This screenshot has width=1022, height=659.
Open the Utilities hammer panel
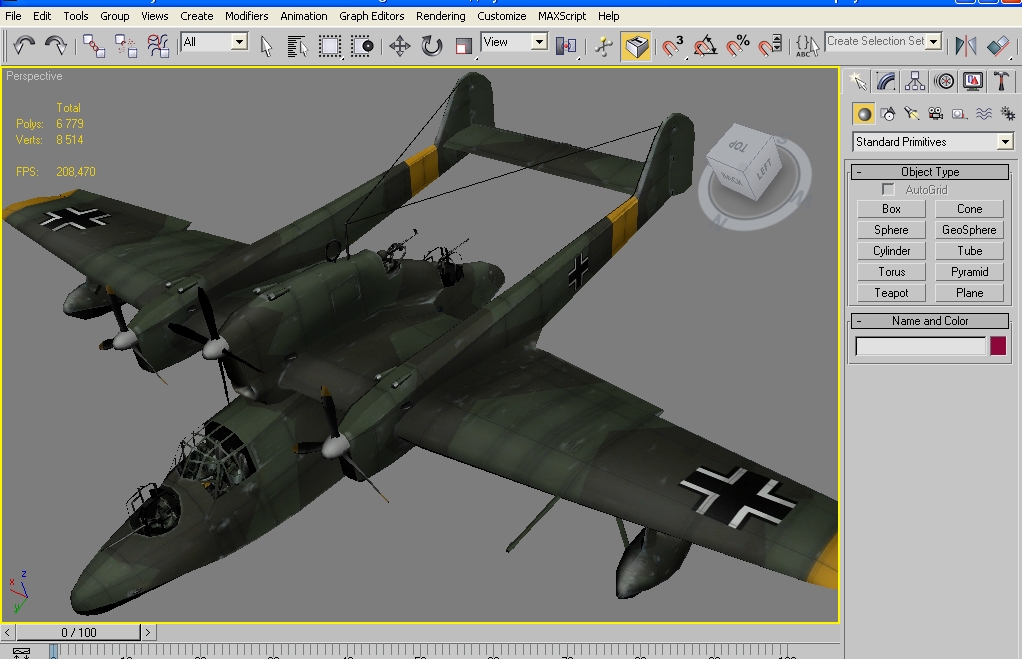pos(1000,81)
